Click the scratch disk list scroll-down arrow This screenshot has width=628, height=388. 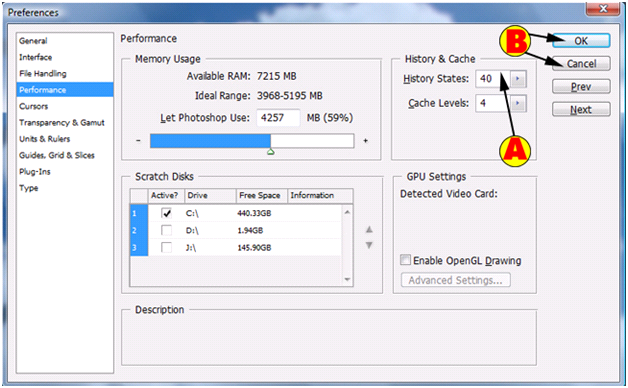[x=347, y=279]
